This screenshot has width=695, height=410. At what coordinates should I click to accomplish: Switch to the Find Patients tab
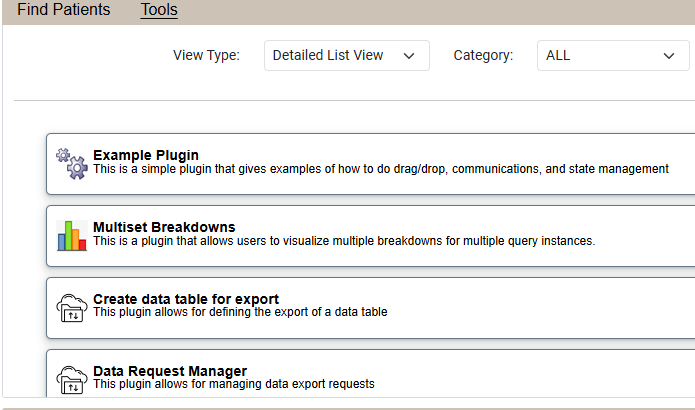click(64, 10)
